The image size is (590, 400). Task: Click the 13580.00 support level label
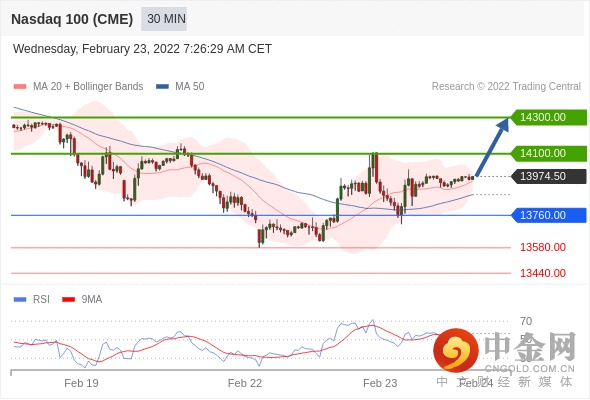[543, 247]
